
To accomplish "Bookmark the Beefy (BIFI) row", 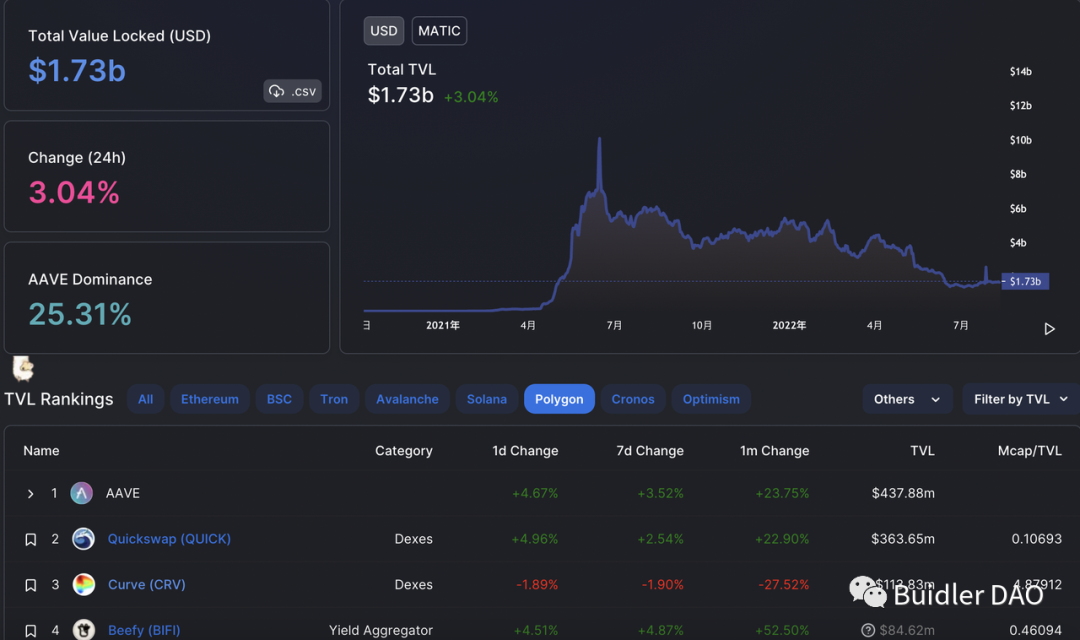I will [30, 630].
